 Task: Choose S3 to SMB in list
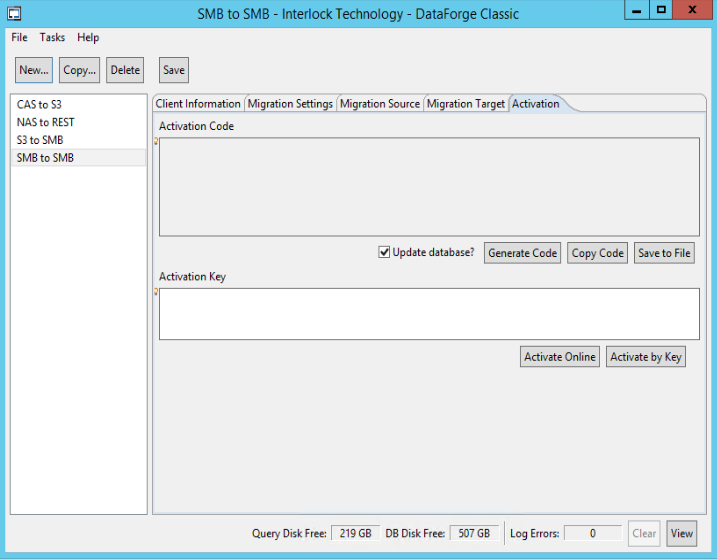[x=40, y=140]
